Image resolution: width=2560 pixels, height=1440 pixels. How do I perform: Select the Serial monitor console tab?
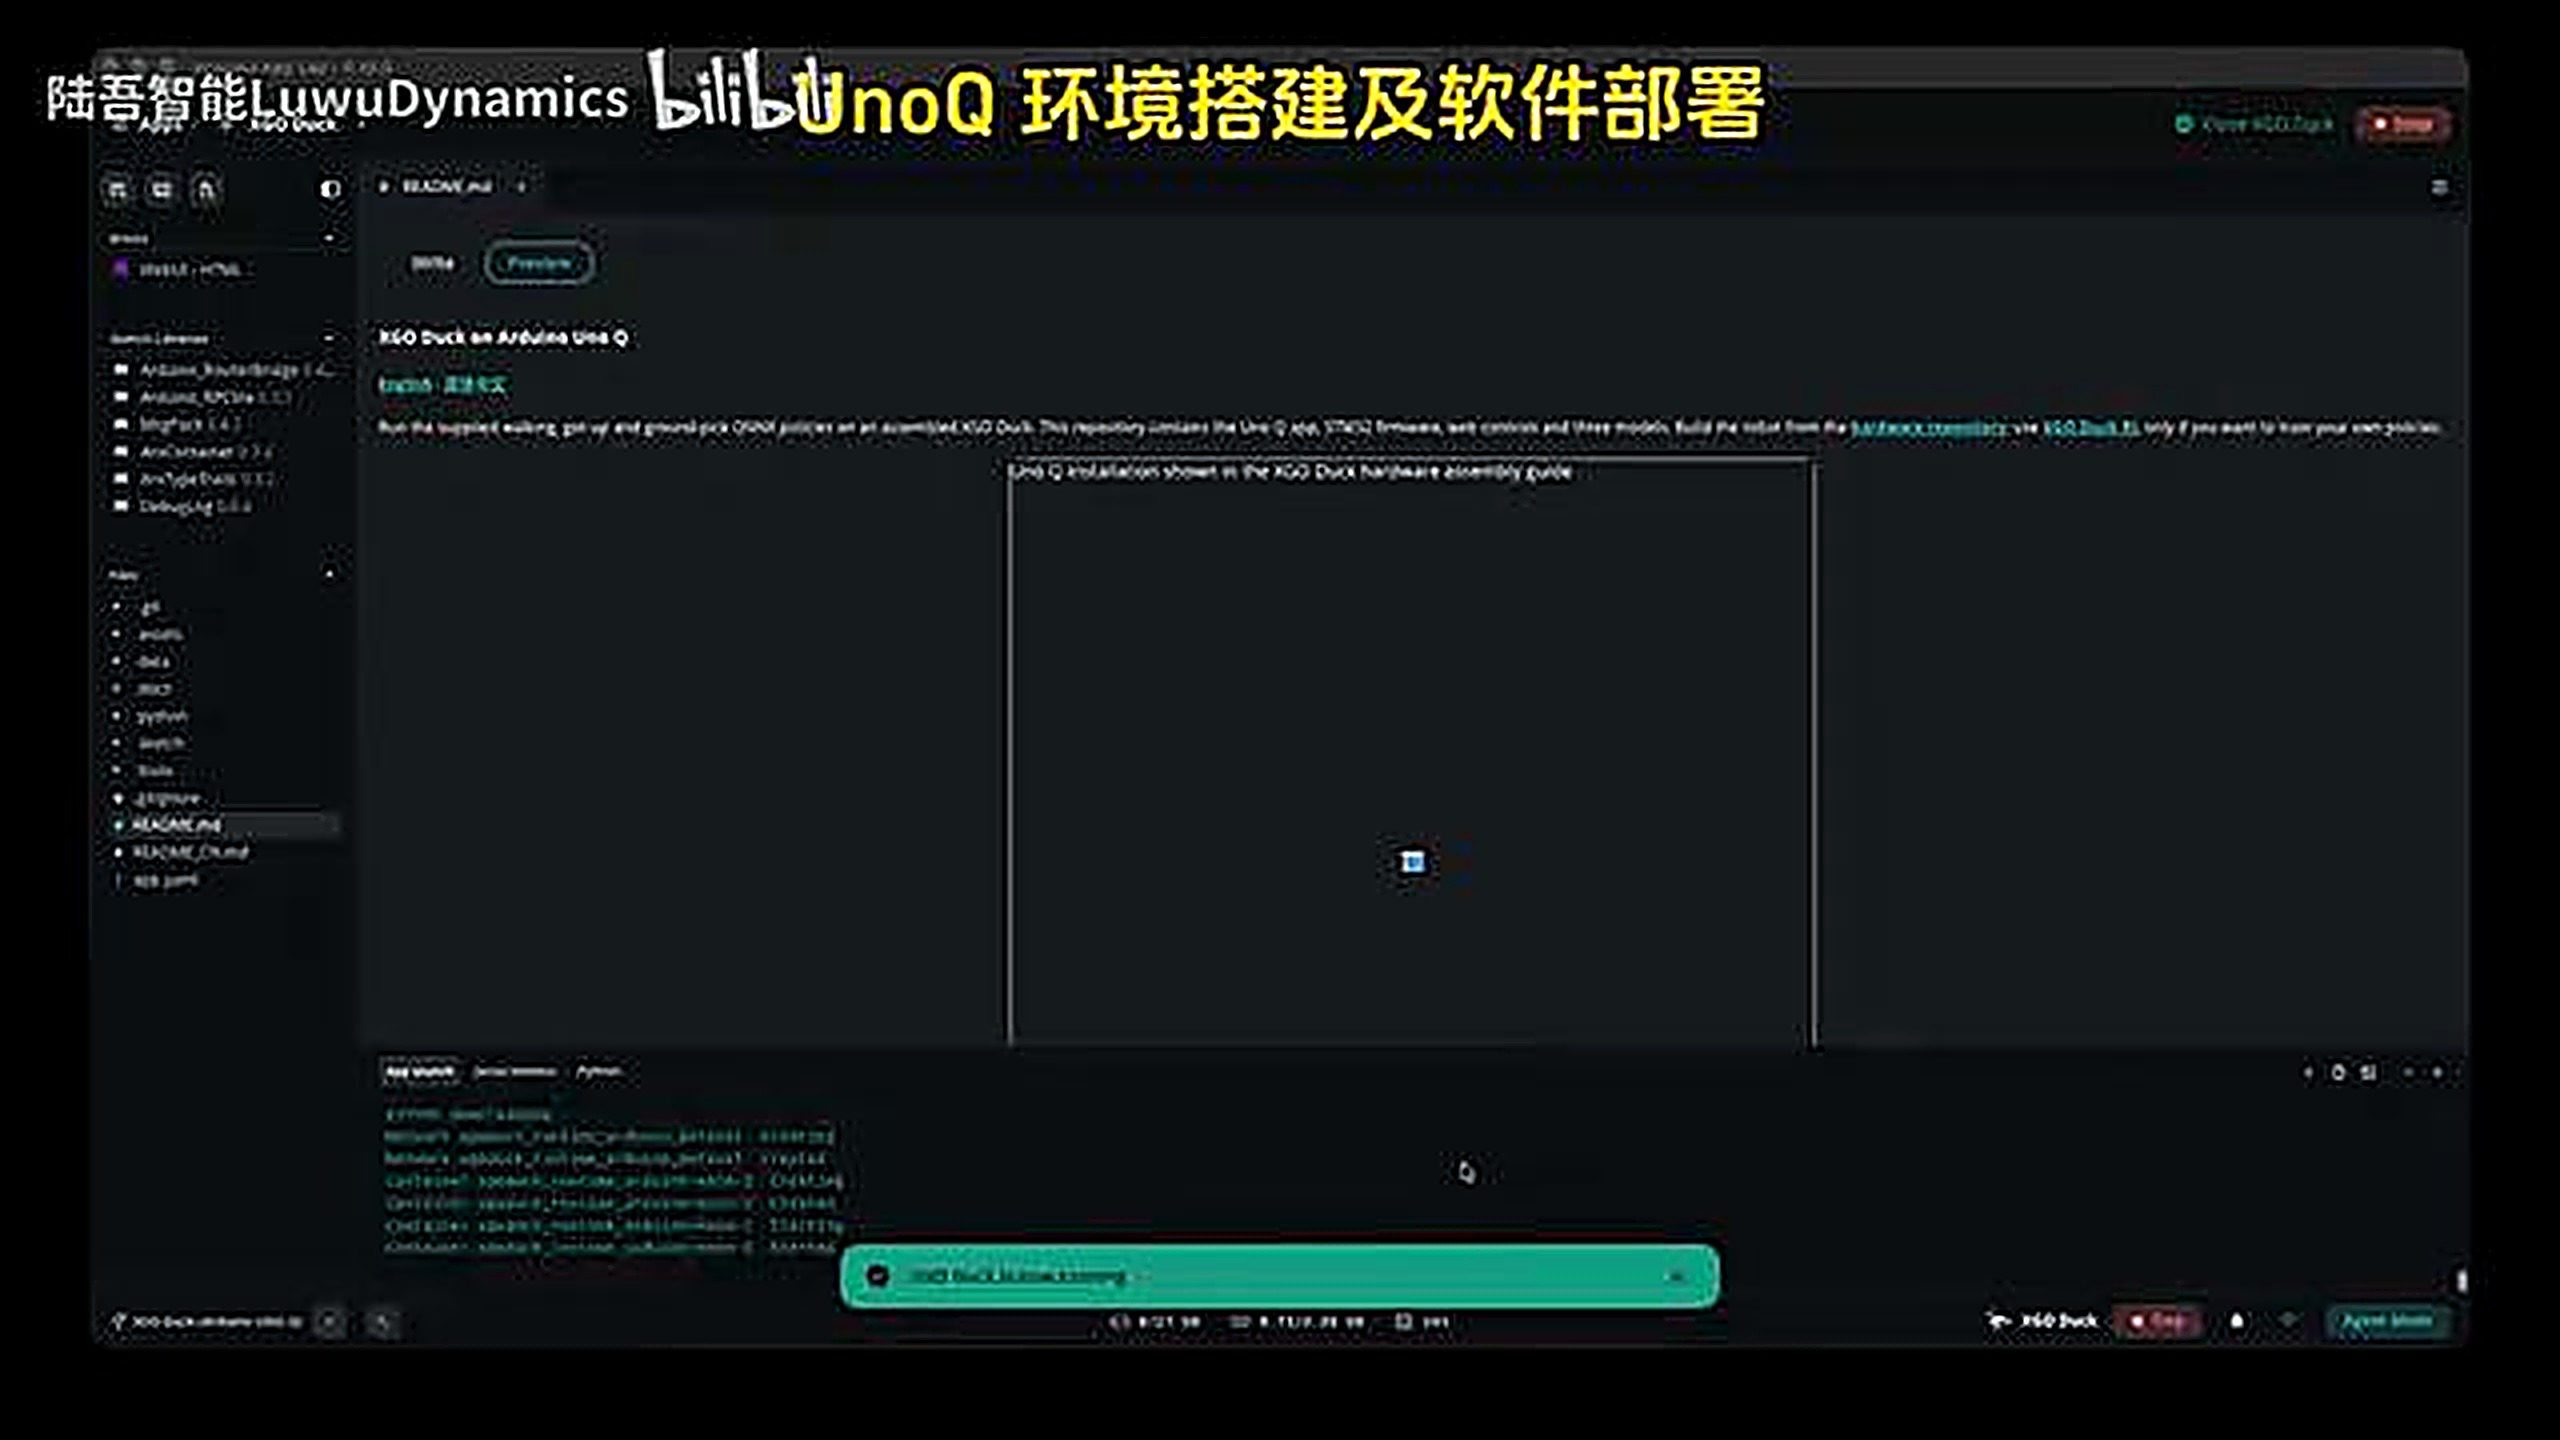pyautogui.click(x=515, y=1072)
